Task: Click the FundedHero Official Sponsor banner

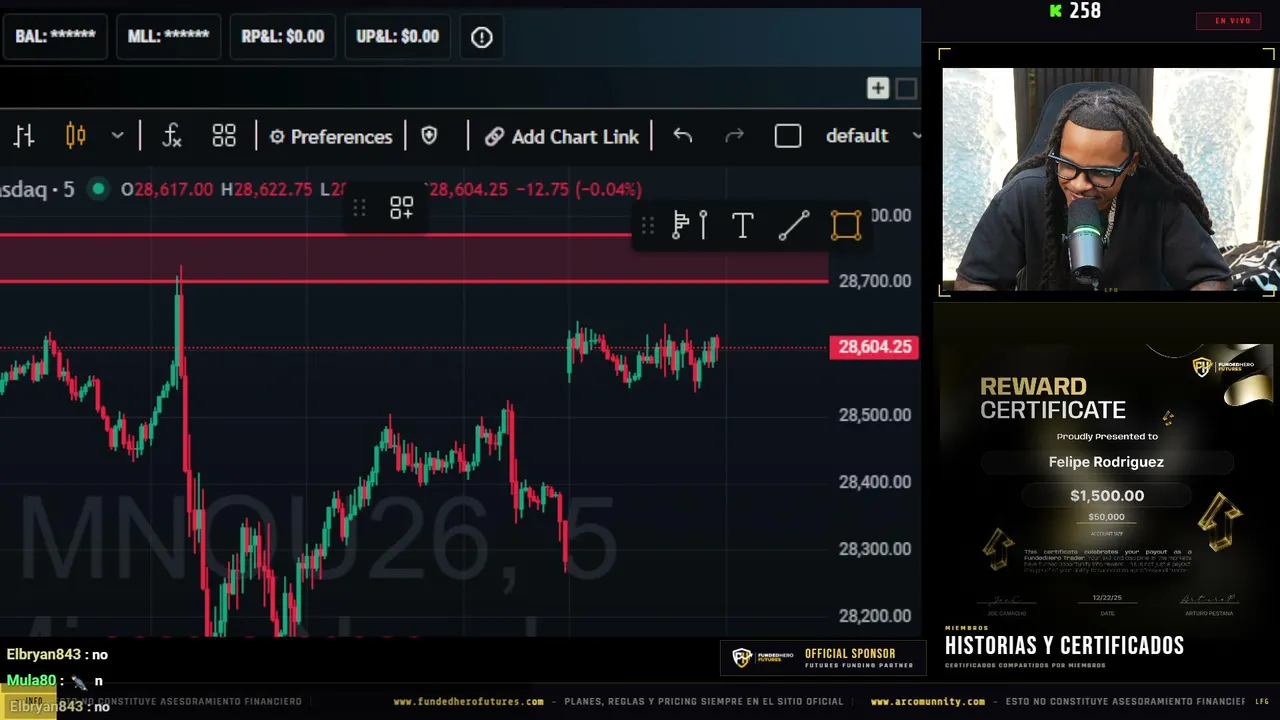Action: point(823,658)
